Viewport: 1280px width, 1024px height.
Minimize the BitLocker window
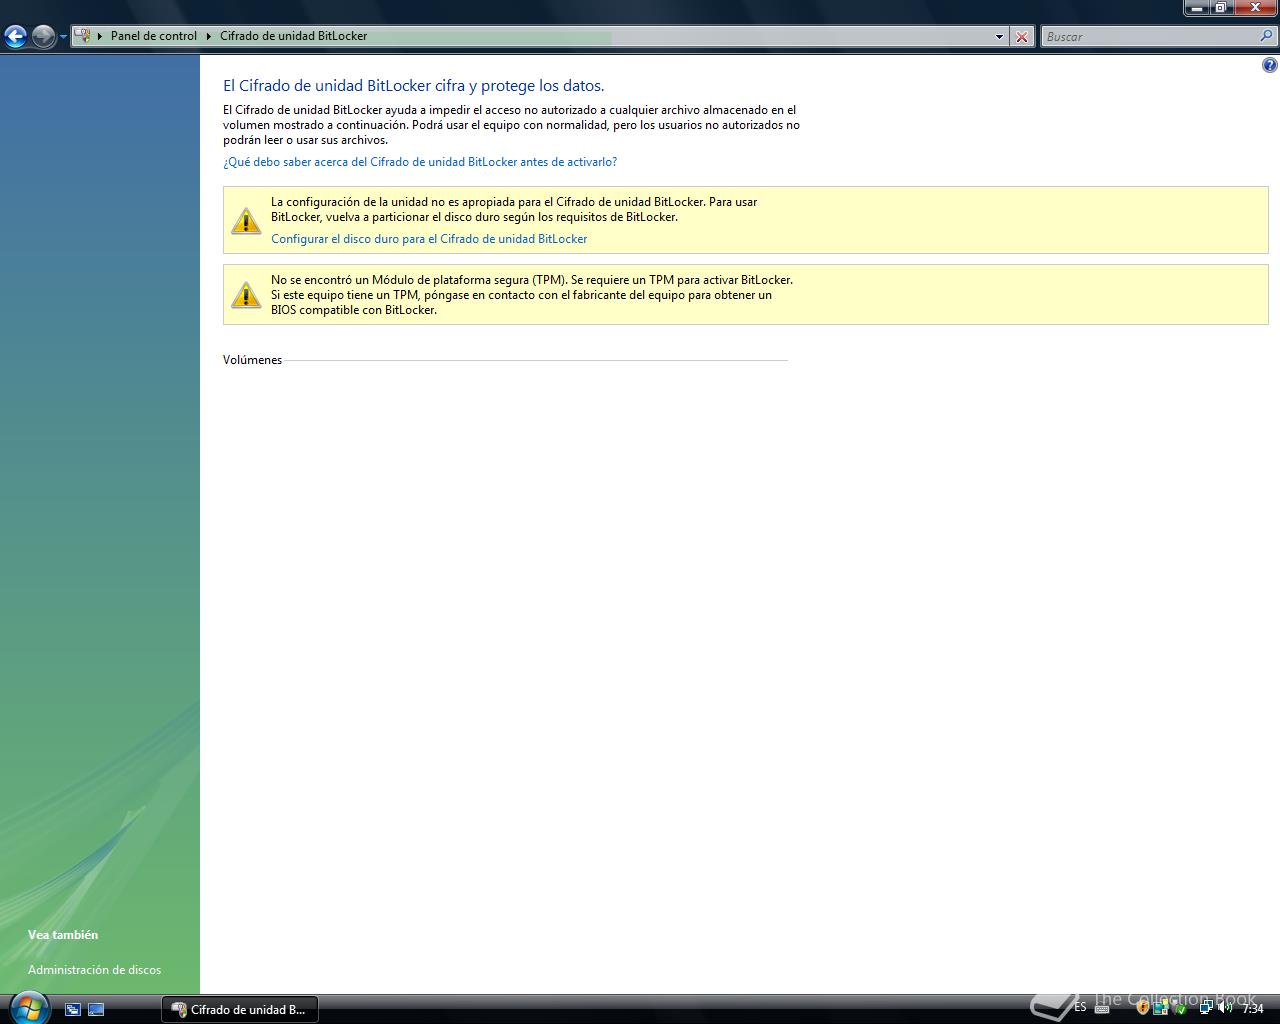[1197, 8]
